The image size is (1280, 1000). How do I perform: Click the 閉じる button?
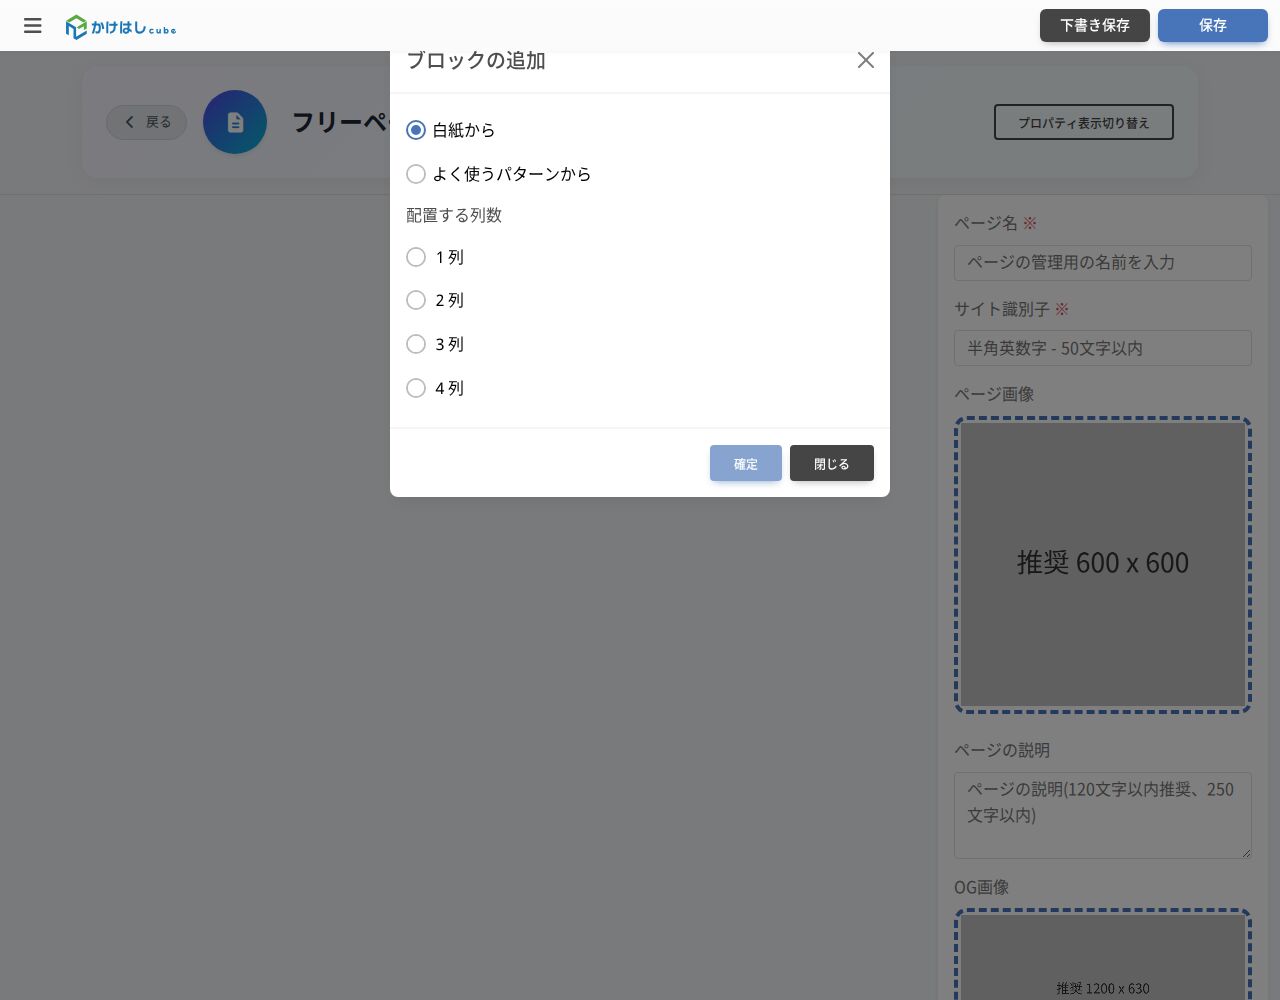pyautogui.click(x=832, y=463)
